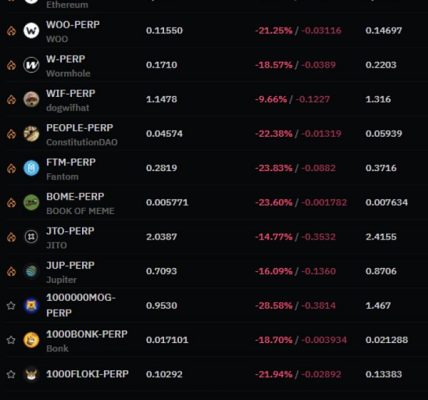The height and width of the screenshot is (400, 428).
Task: Select the FTM-PERP pair name
Action: (x=71, y=162)
